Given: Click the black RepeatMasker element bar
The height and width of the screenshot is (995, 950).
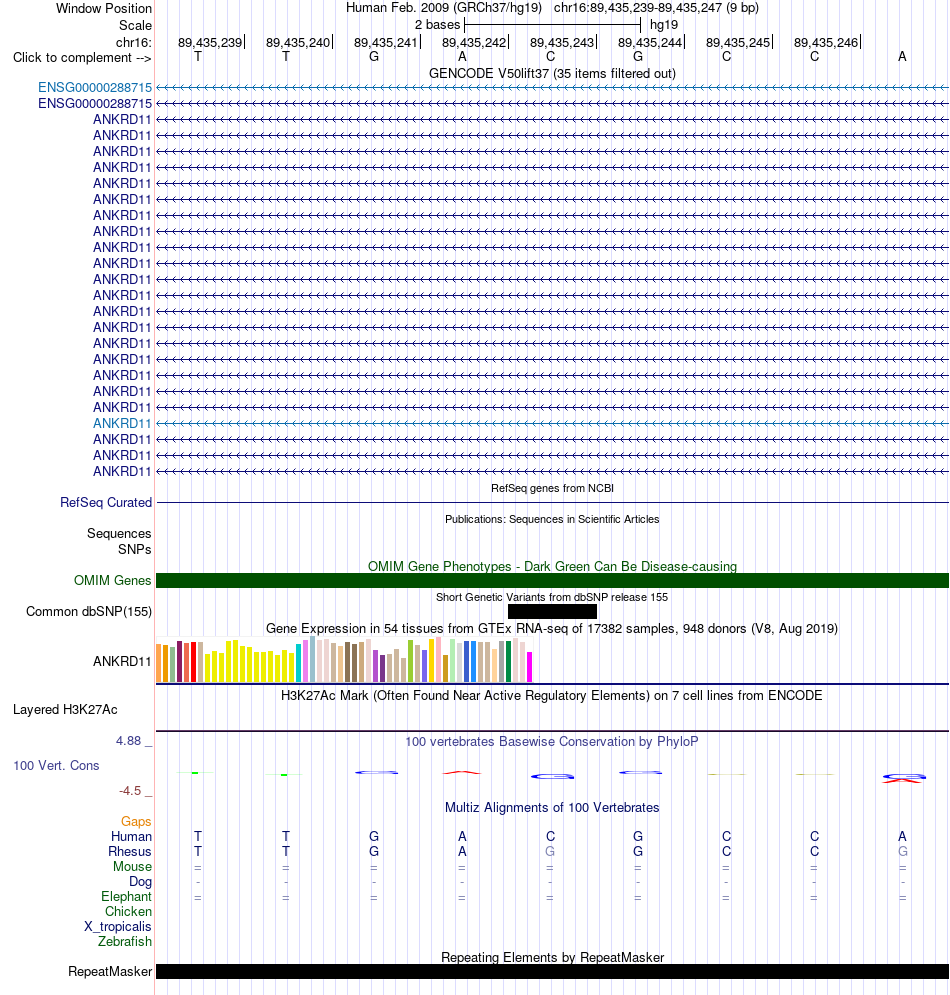Looking at the screenshot, I should [552, 972].
